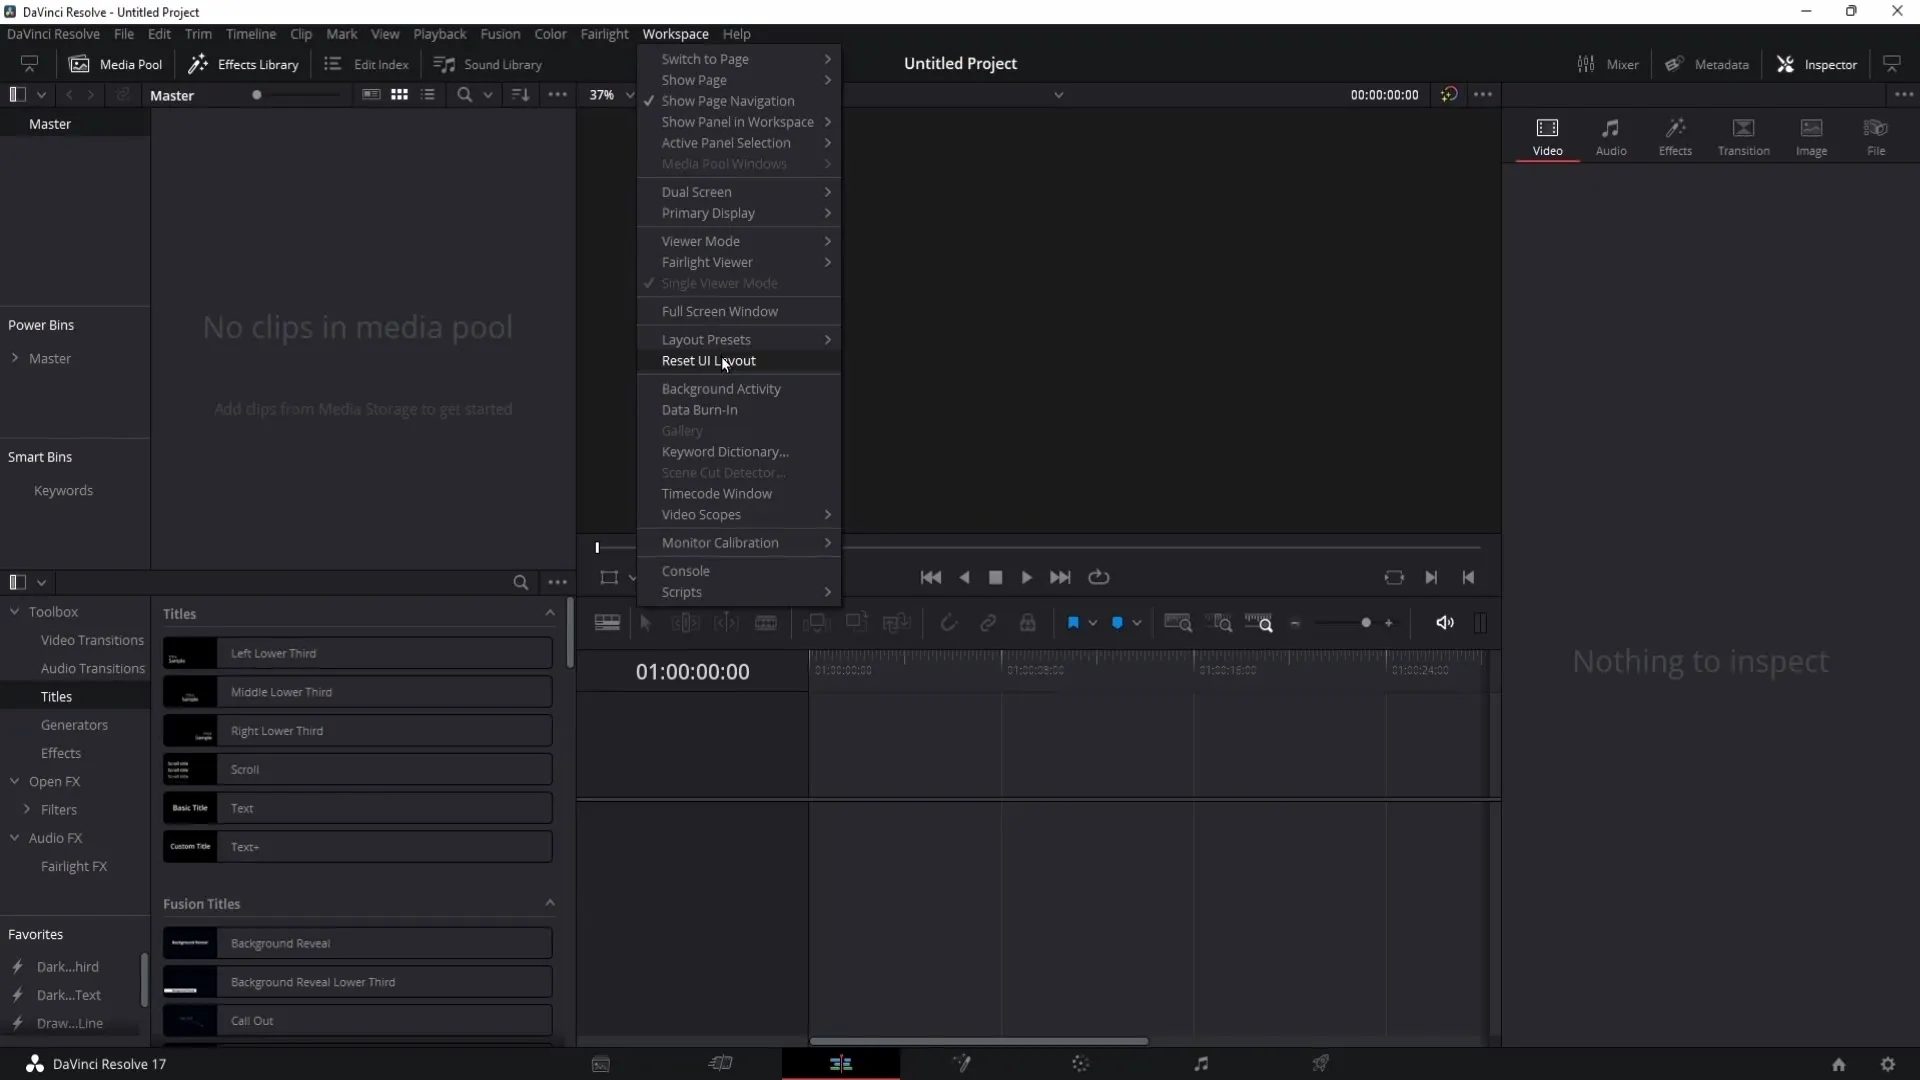Toggle the Timecode Window visibility
This screenshot has height=1080, width=1920.
[x=717, y=493]
